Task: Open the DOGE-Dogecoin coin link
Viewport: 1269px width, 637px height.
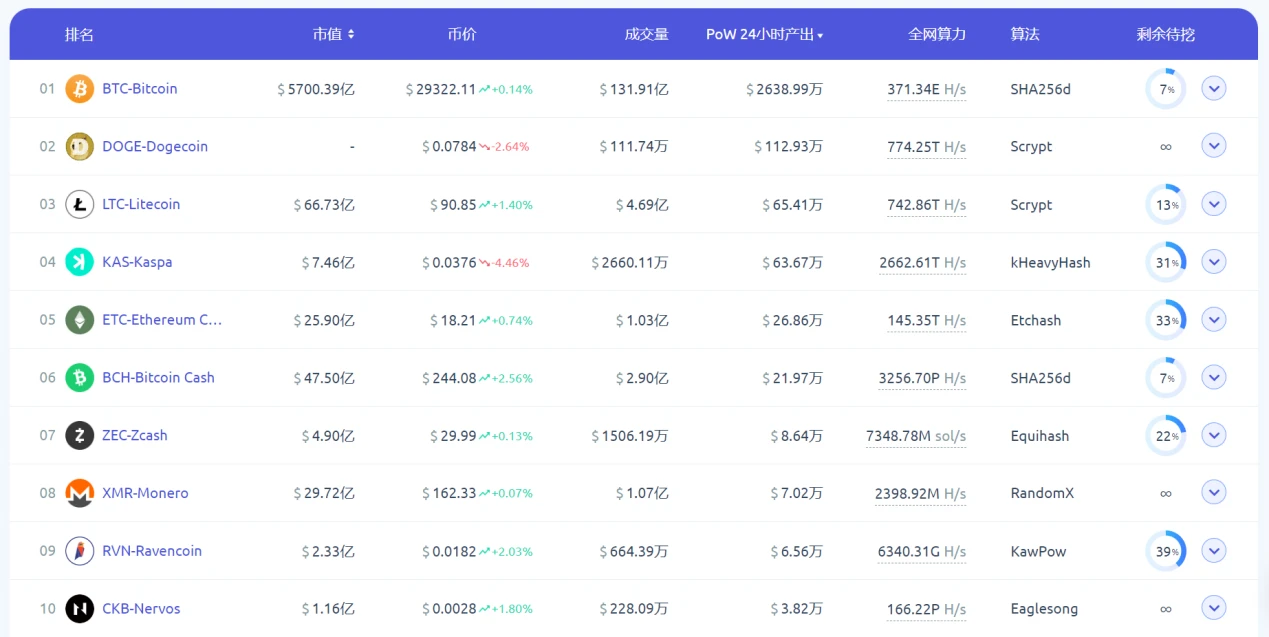Action: click(x=155, y=147)
